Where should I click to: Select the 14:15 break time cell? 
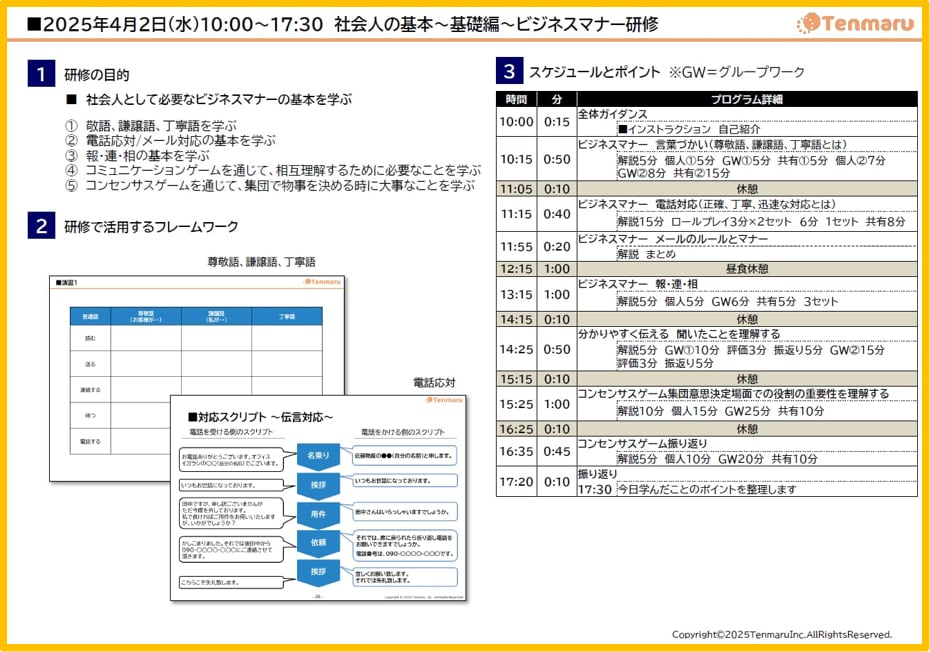(x=516, y=319)
